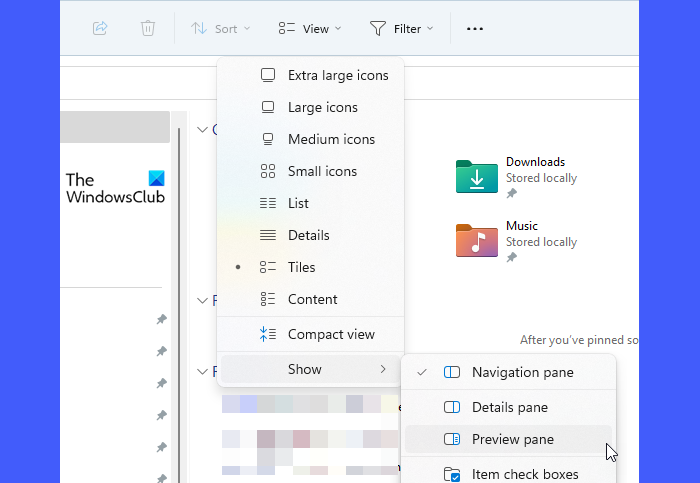Image resolution: width=700 pixels, height=483 pixels.
Task: Click the Share icon in toolbar
Action: (100, 29)
